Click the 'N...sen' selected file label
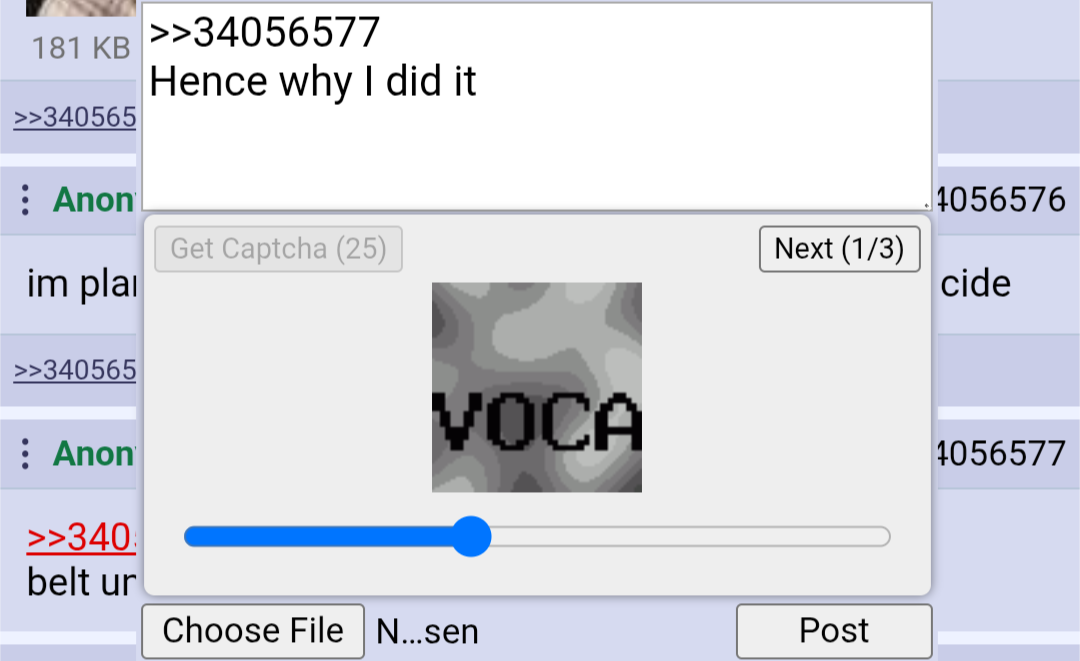 pyautogui.click(x=427, y=631)
